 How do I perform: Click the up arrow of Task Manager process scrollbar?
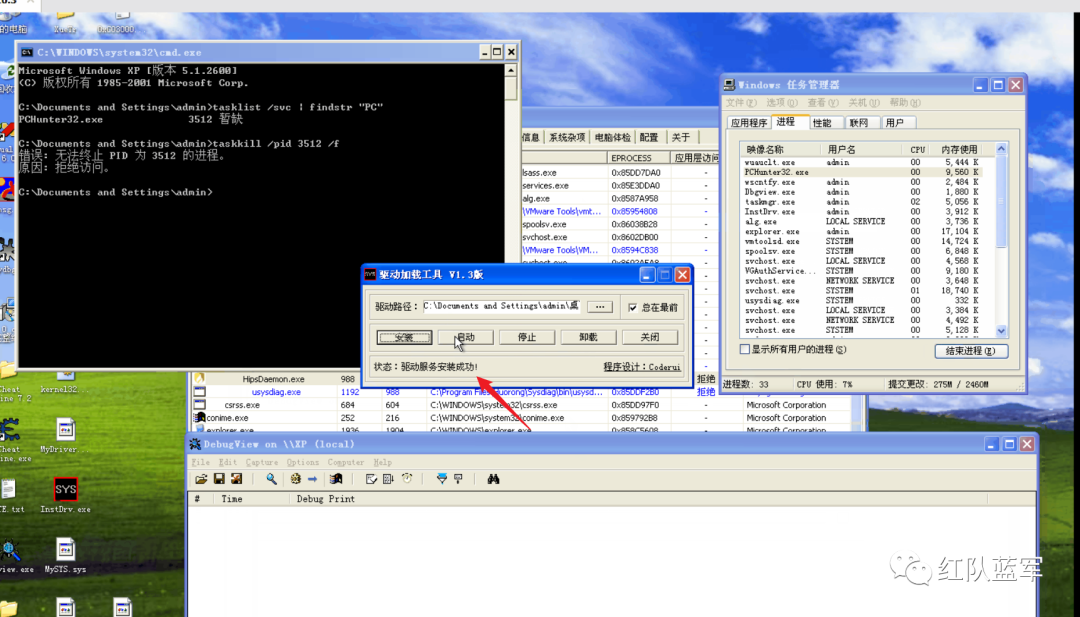point(1001,149)
